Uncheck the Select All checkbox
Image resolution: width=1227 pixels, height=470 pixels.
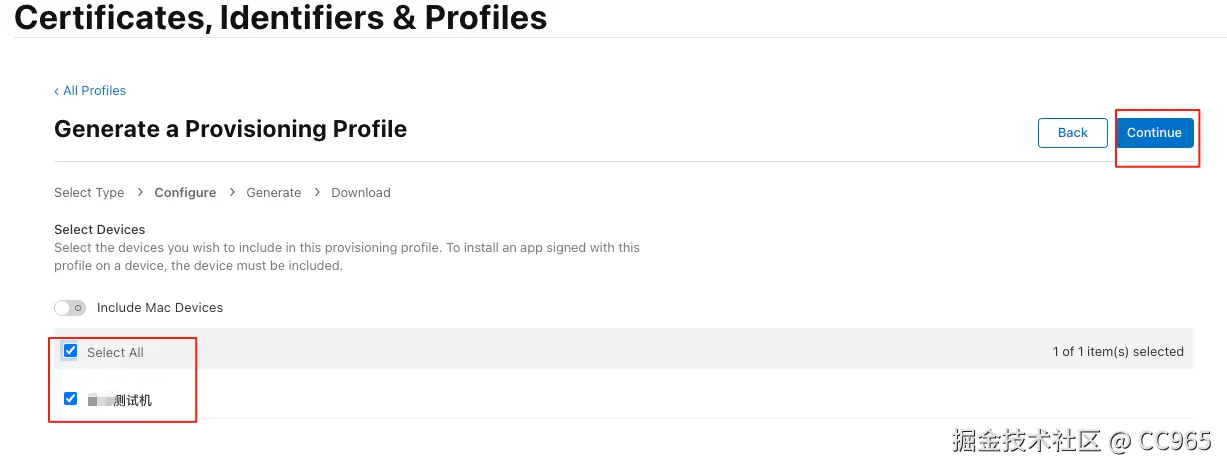[x=70, y=351]
